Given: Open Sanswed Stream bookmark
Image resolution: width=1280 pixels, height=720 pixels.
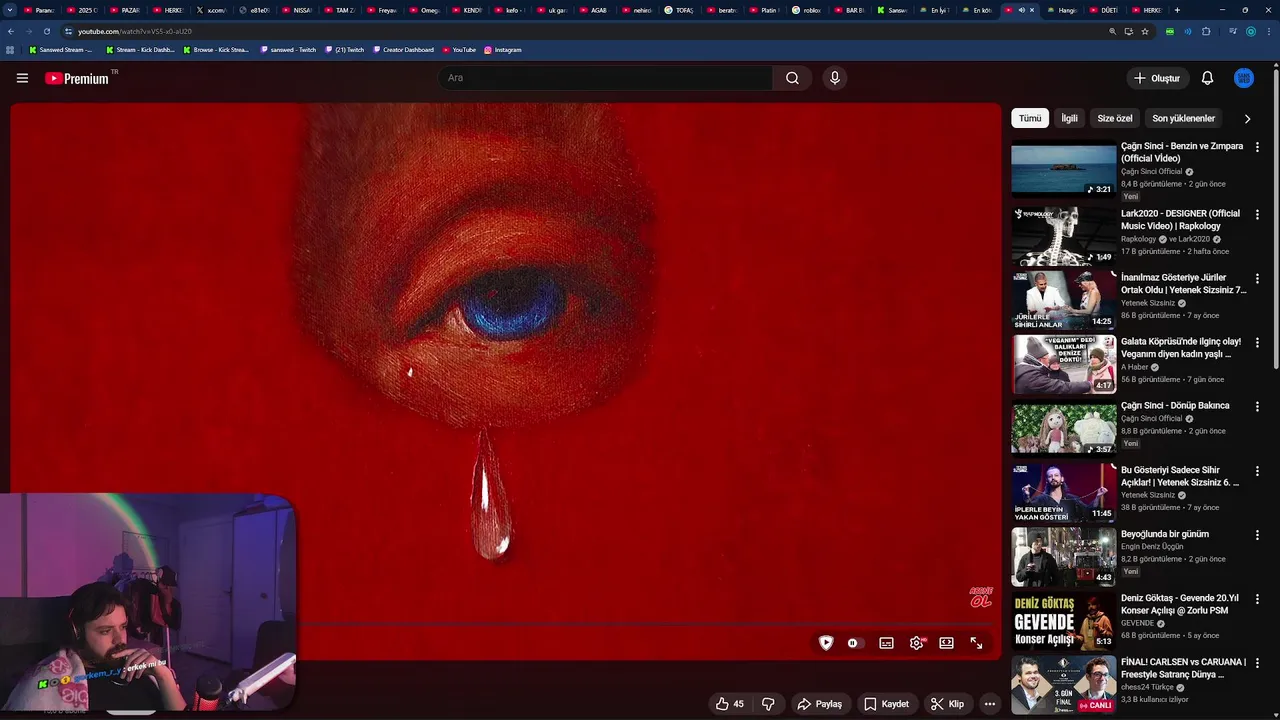Looking at the screenshot, I should click(x=60, y=49).
